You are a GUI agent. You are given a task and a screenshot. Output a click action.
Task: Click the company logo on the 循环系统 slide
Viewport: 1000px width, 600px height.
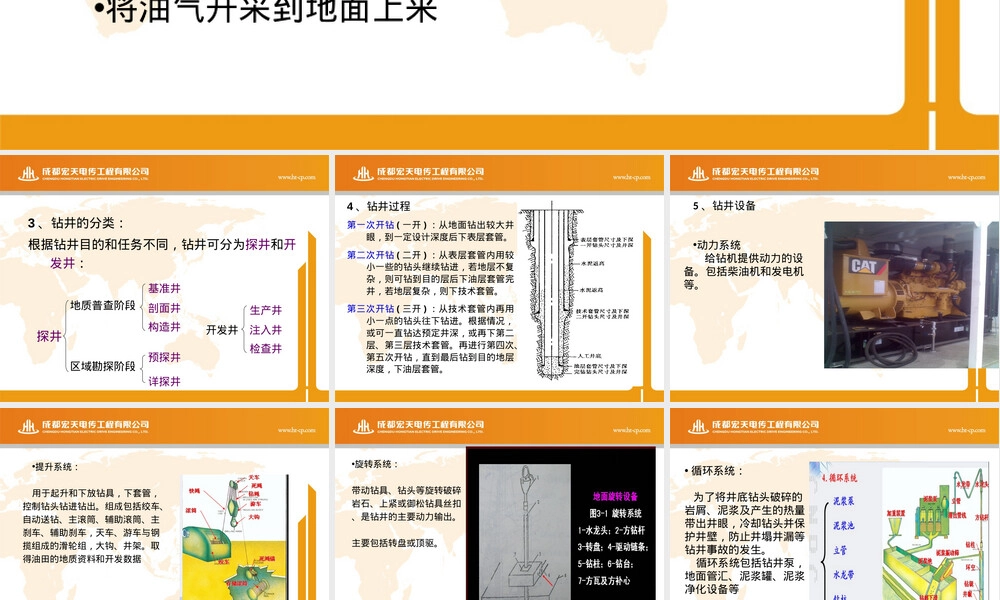pos(753,426)
